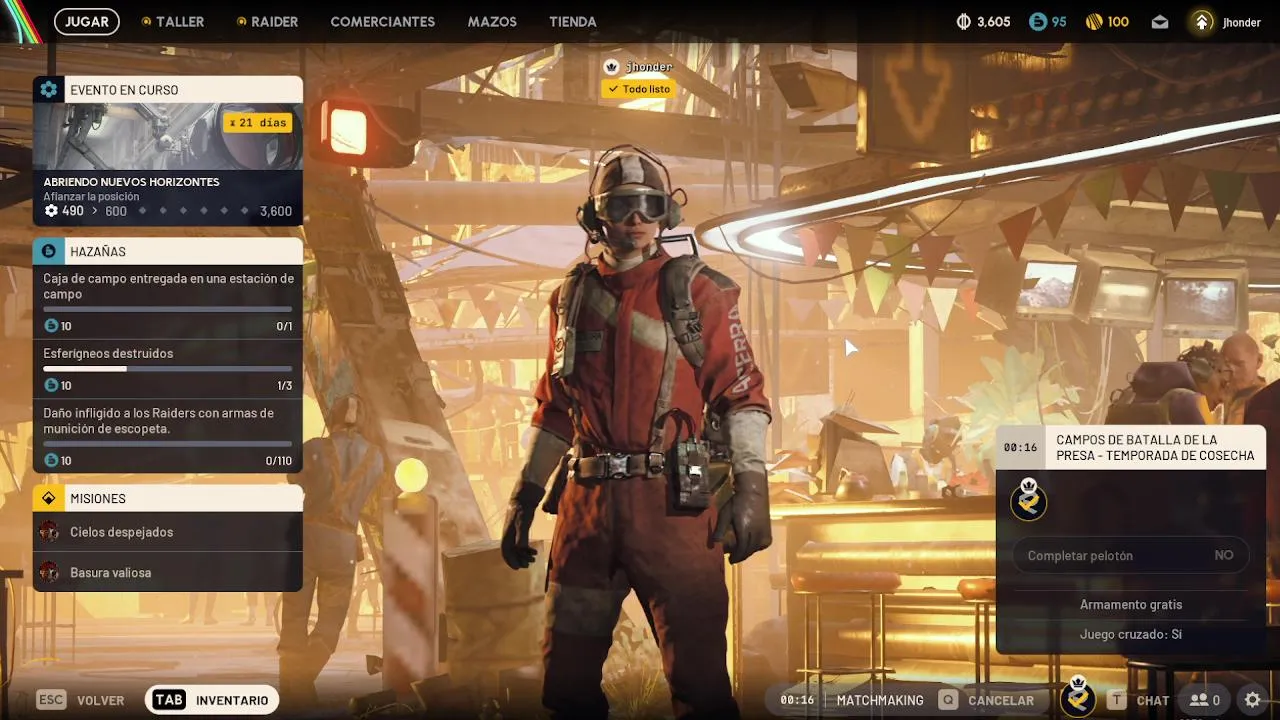Click the shotgun damage feat 10 credit reward icon

click(51, 460)
